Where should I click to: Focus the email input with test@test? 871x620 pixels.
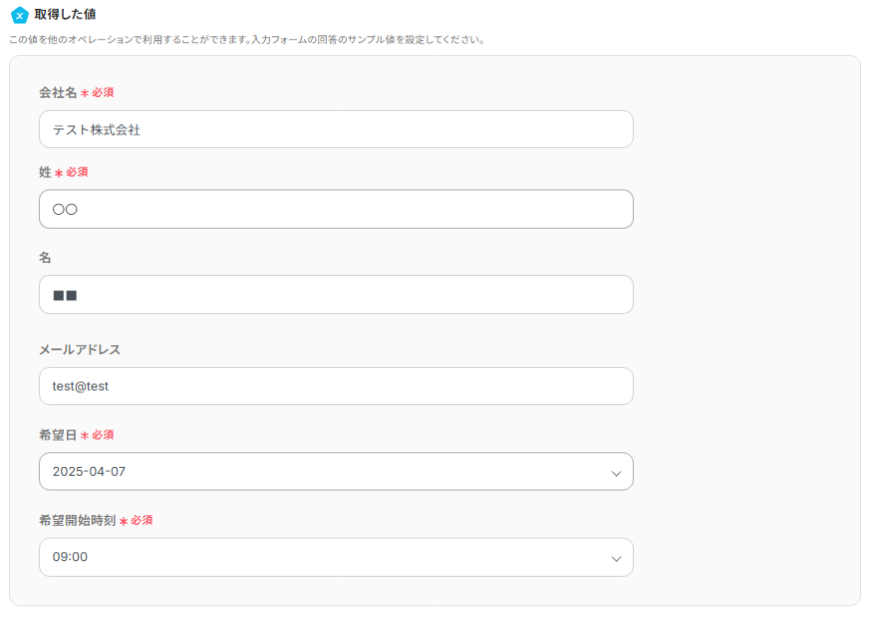(x=336, y=386)
